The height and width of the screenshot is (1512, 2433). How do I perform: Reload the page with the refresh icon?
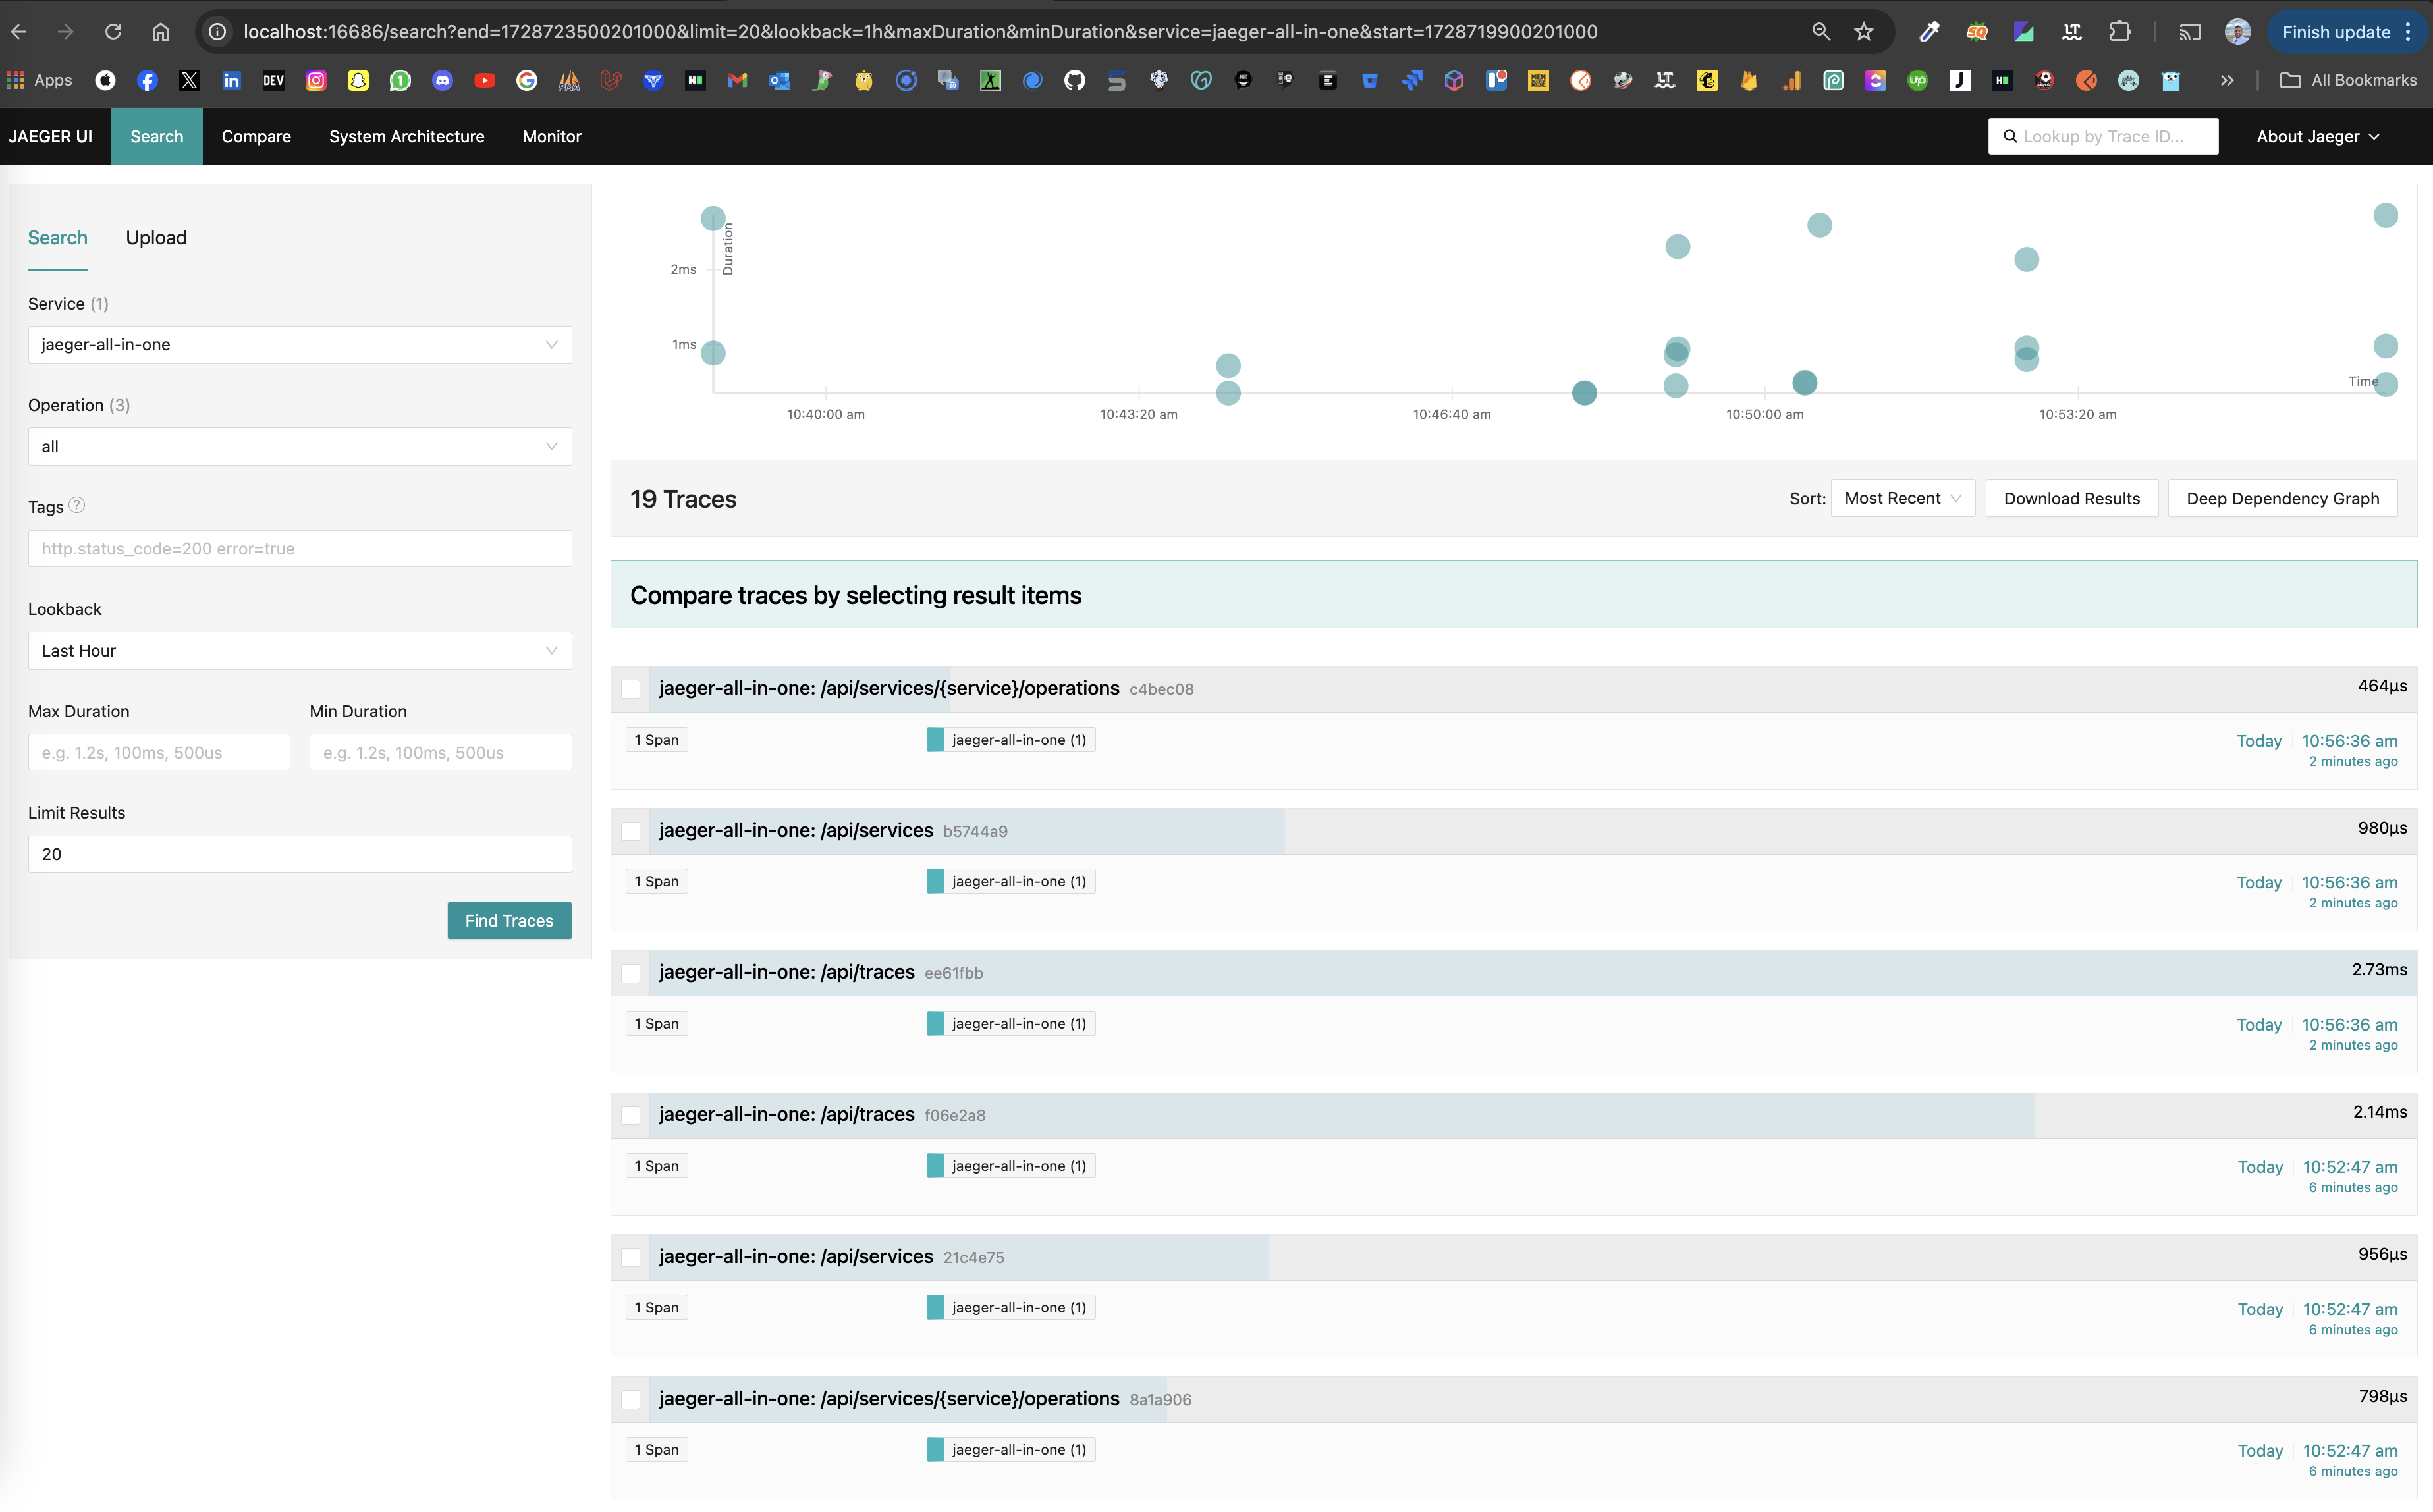[x=113, y=32]
